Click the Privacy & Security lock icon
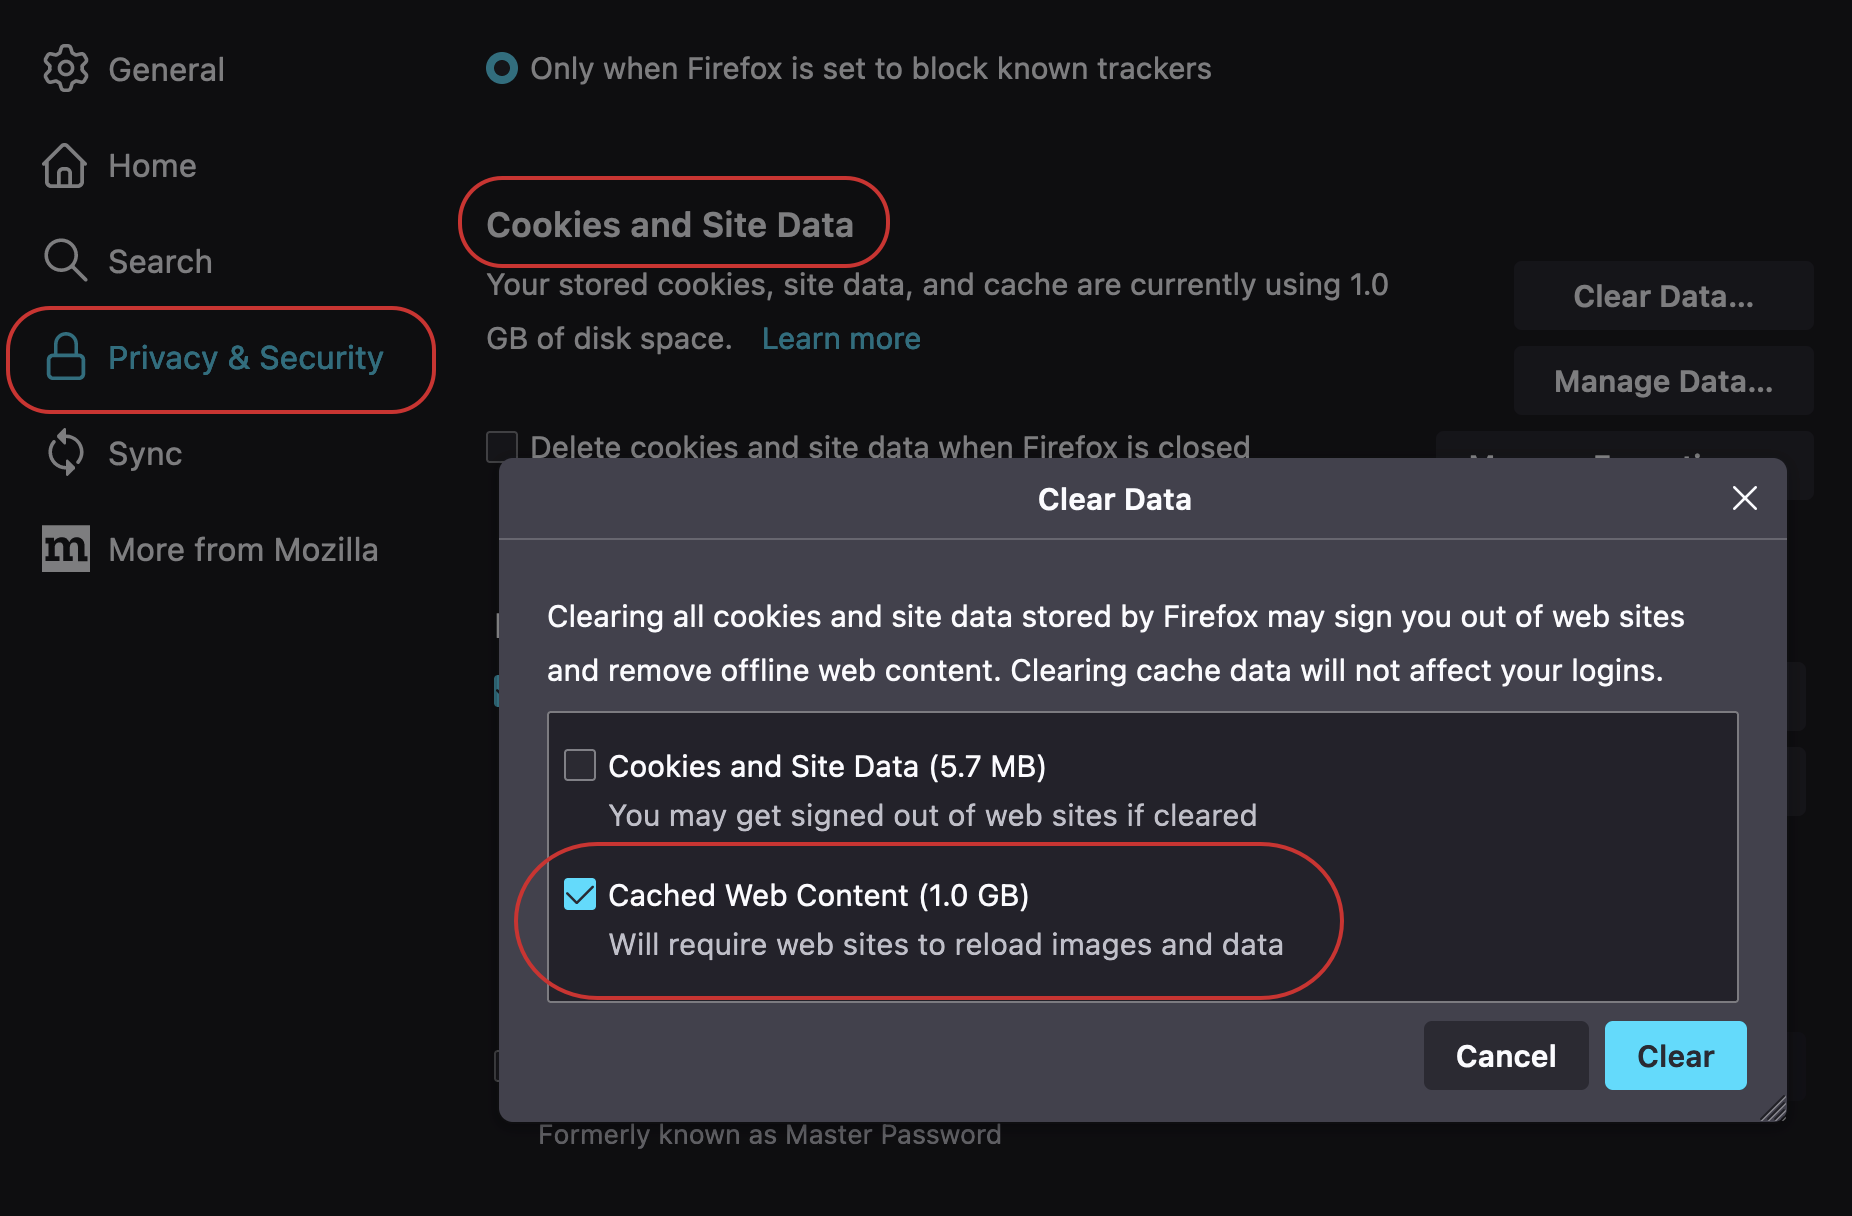 [x=66, y=357]
